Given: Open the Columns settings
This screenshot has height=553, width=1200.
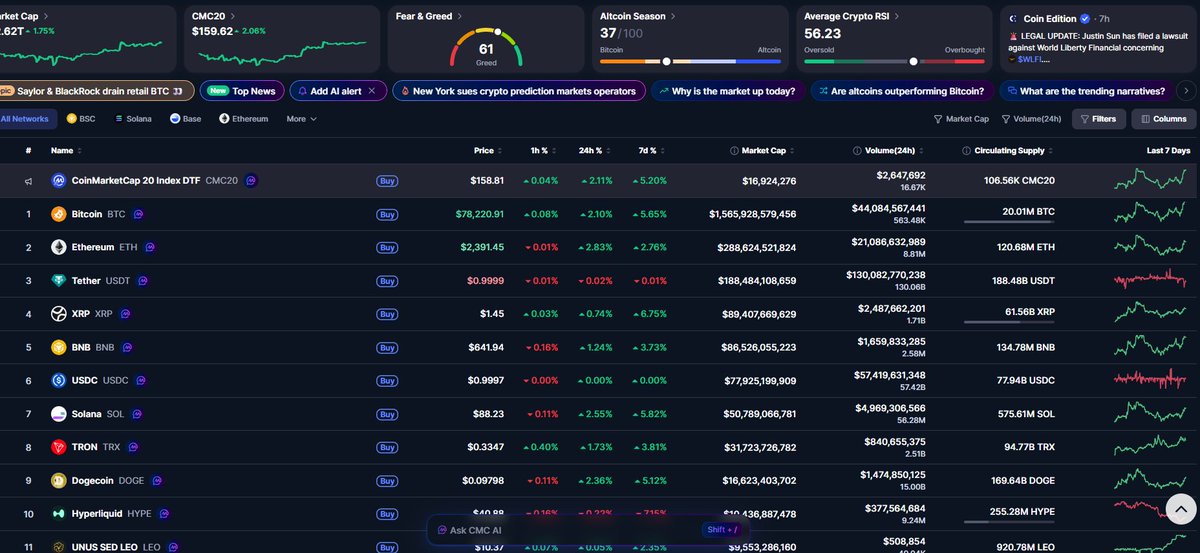Looking at the screenshot, I should point(1163,119).
